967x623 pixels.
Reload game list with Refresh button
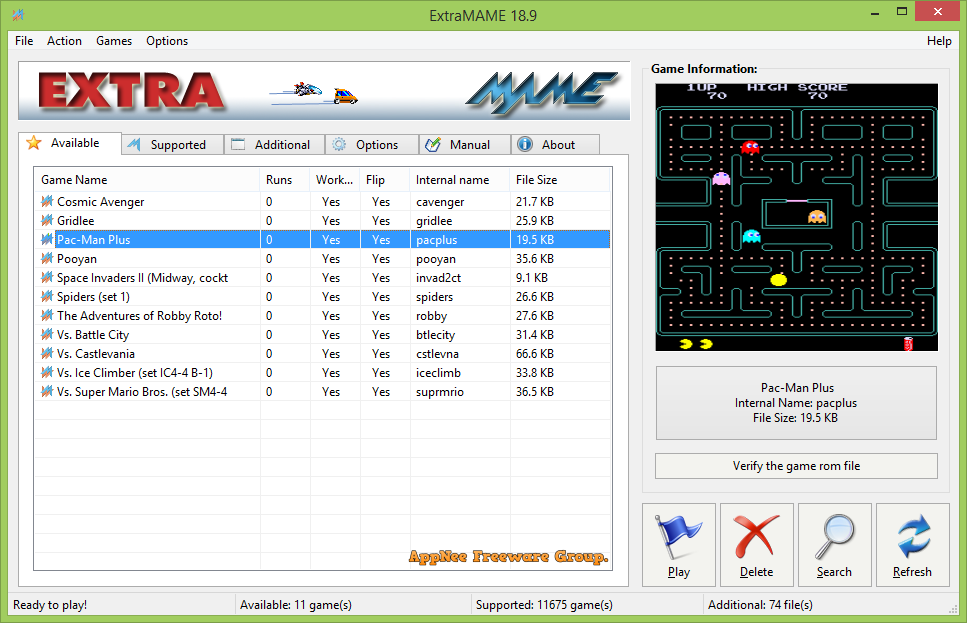pos(913,545)
